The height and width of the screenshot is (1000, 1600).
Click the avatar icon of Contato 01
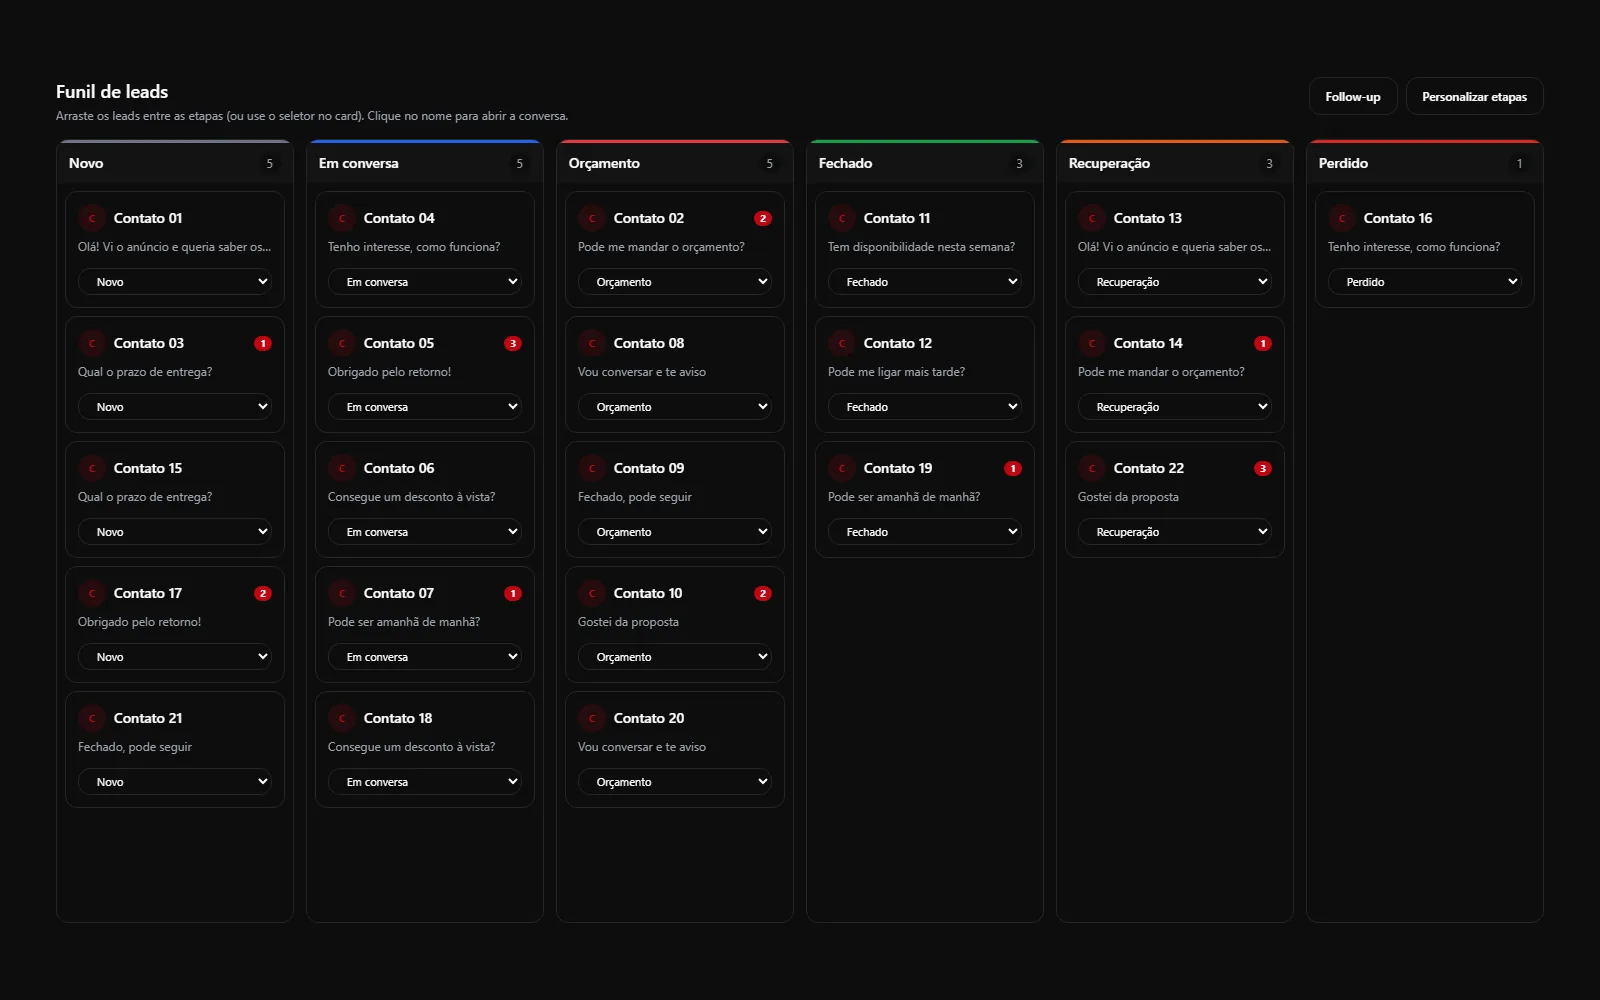coord(92,218)
